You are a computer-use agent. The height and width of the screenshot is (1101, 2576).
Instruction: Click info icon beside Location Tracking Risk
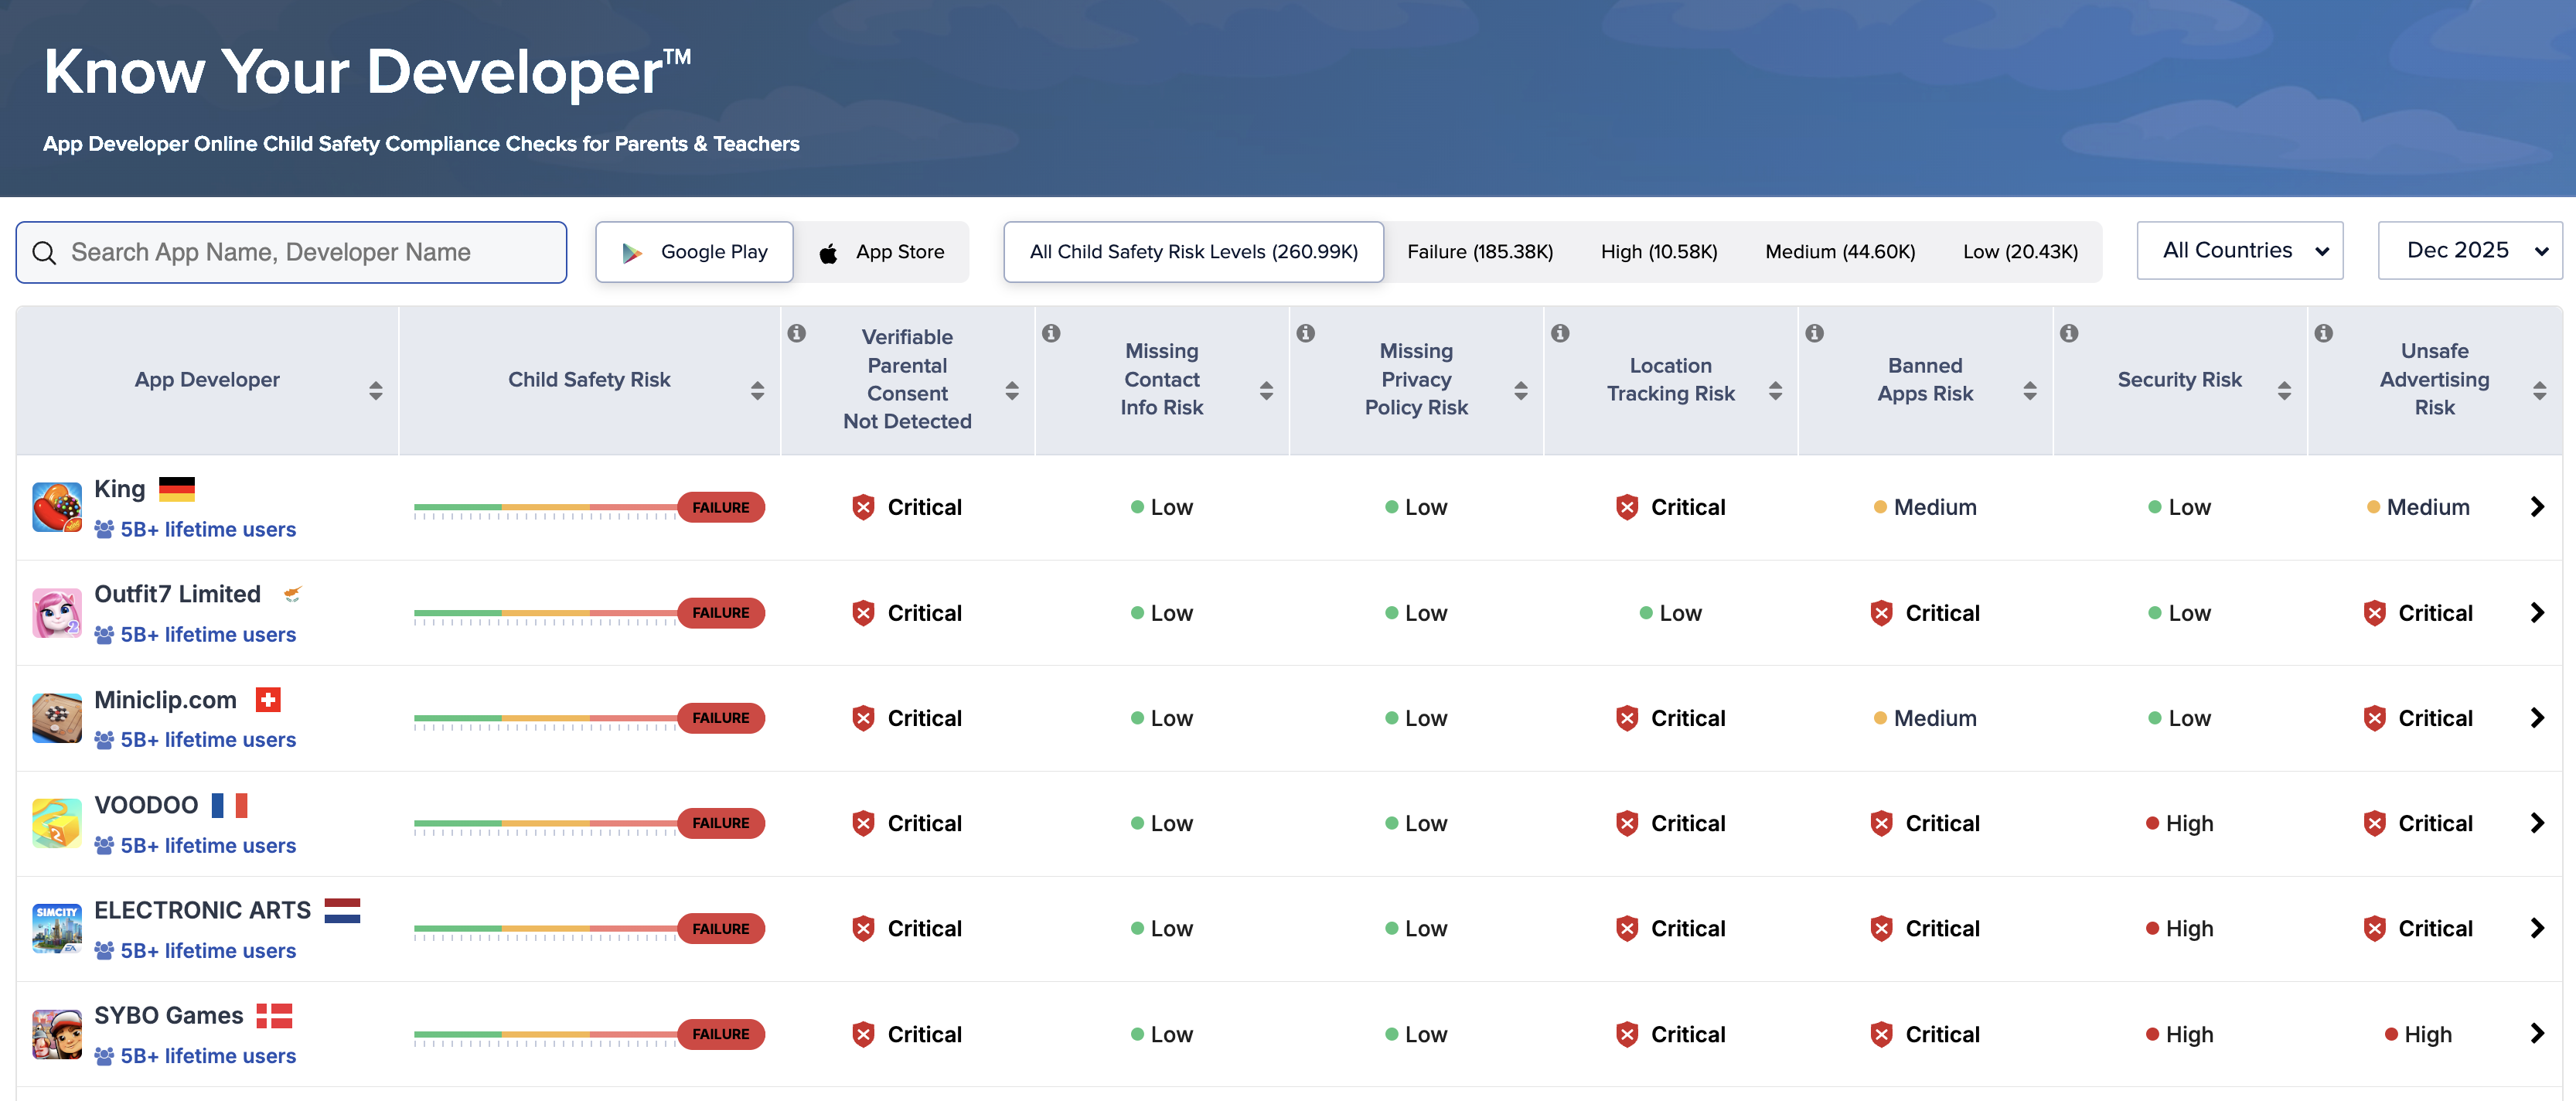point(1560,333)
